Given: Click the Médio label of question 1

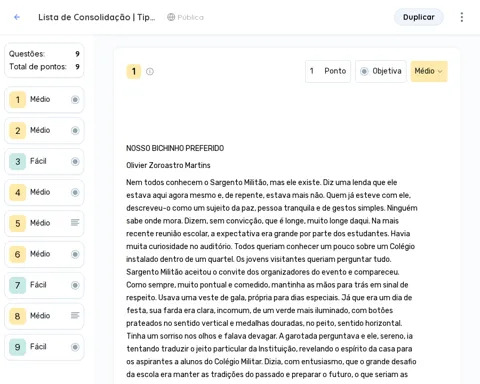Looking at the screenshot, I should point(40,99).
